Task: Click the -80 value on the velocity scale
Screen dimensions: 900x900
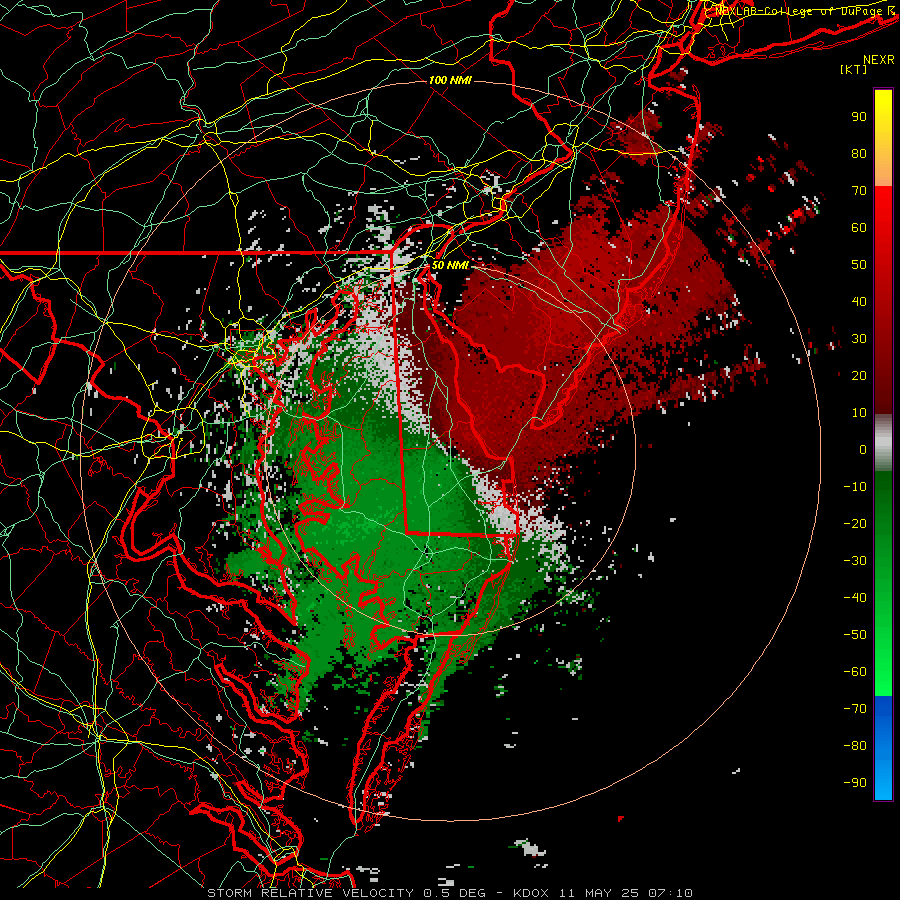Action: coord(855,746)
